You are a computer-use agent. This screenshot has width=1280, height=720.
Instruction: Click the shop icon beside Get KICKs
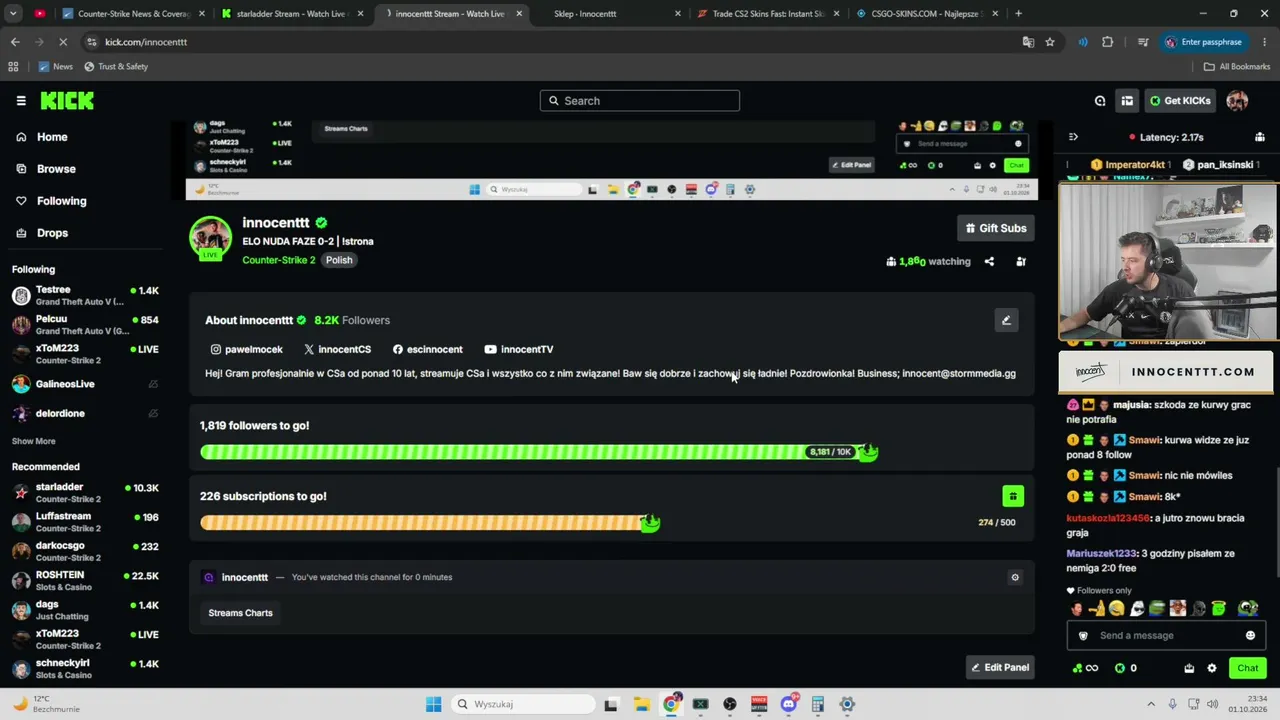(1127, 101)
